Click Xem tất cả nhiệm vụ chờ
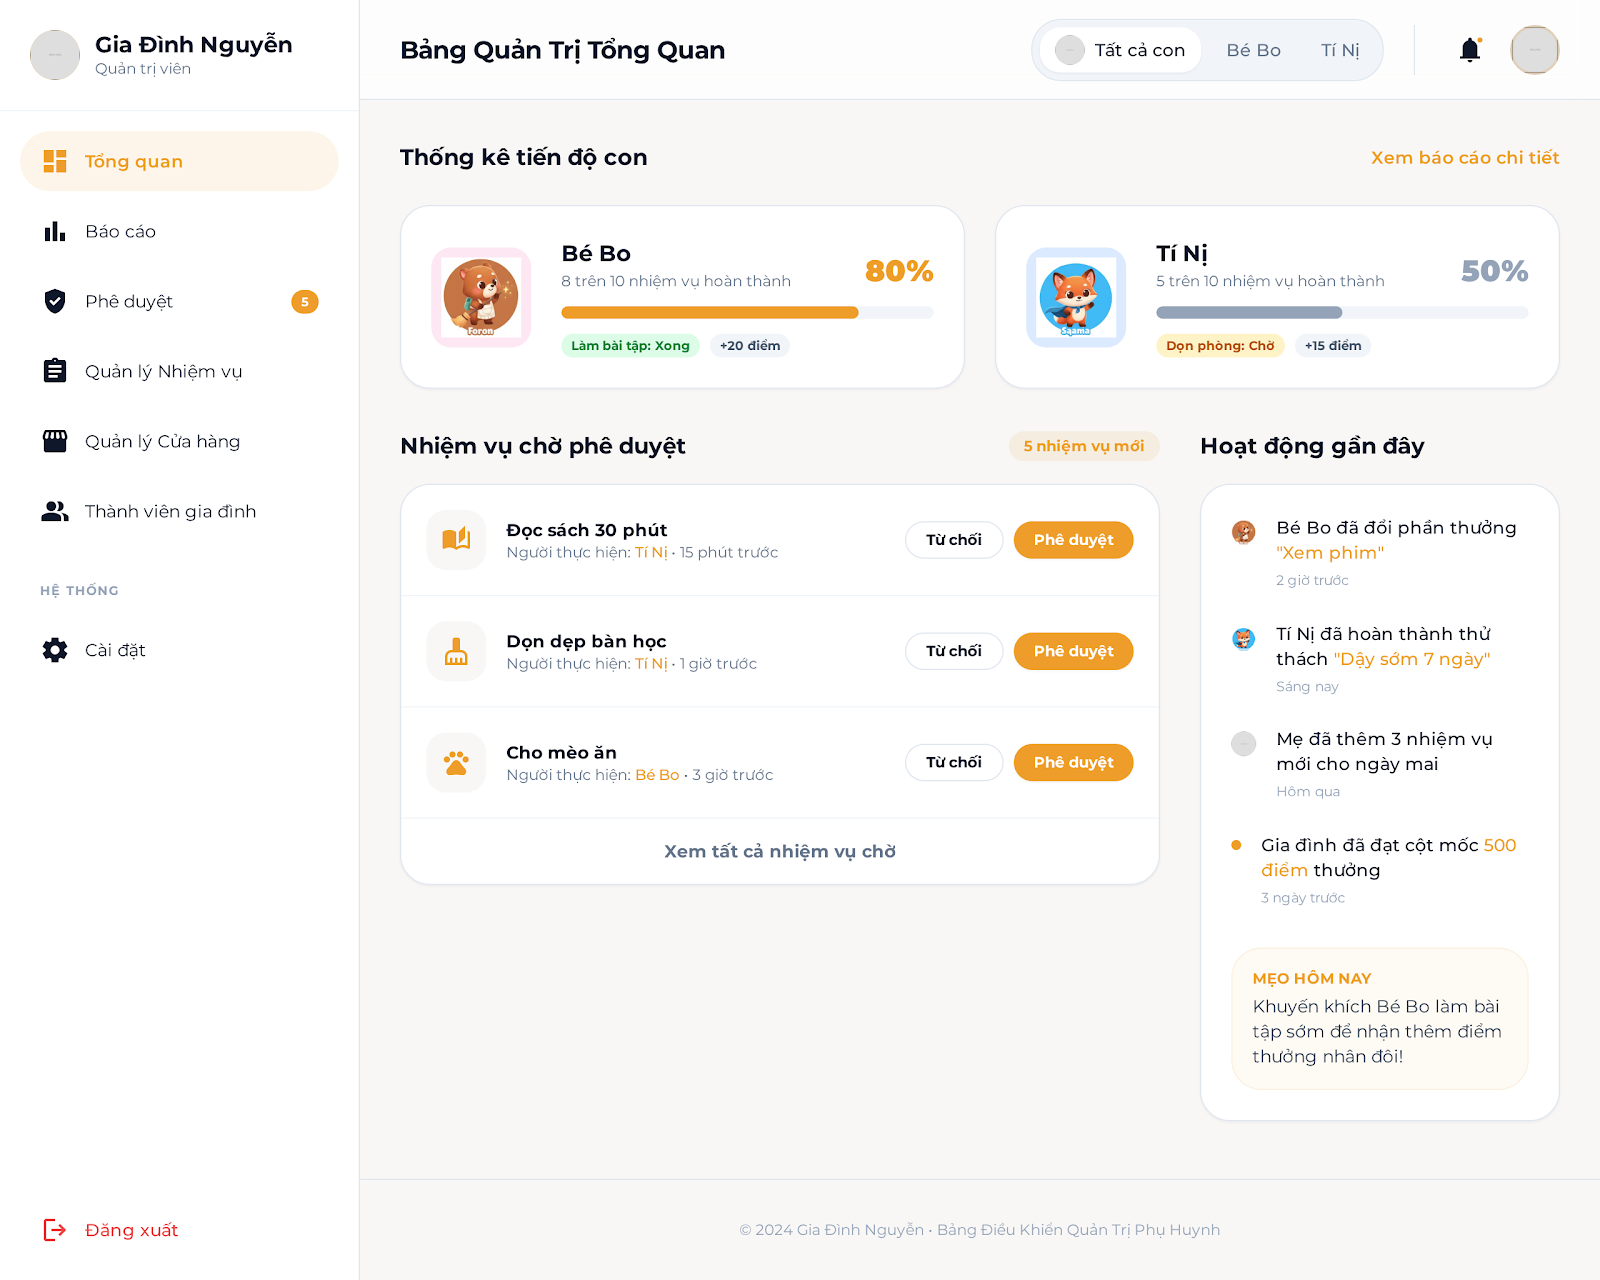This screenshot has height=1280, width=1600. [x=780, y=851]
